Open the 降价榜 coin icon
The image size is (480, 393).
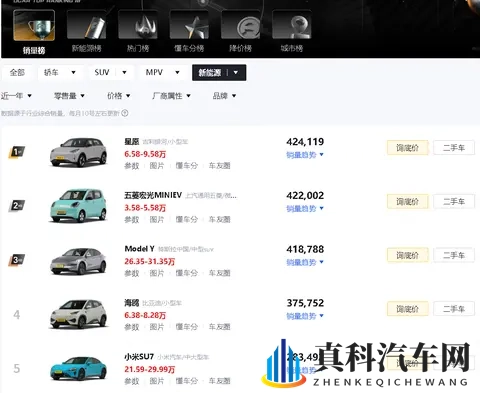241,25
